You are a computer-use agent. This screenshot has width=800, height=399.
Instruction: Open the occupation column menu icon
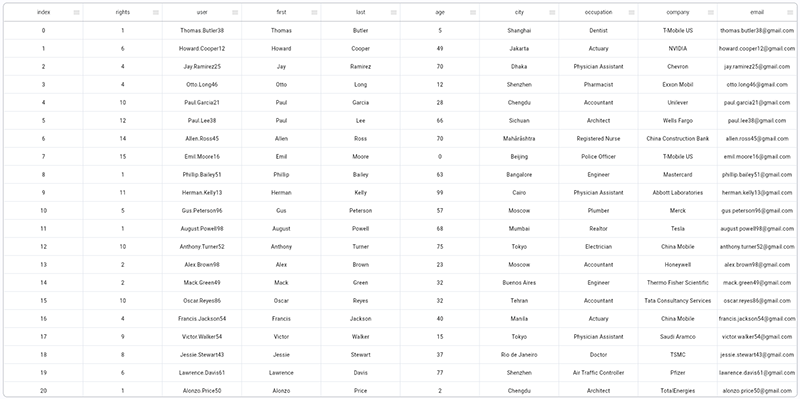tap(632, 12)
